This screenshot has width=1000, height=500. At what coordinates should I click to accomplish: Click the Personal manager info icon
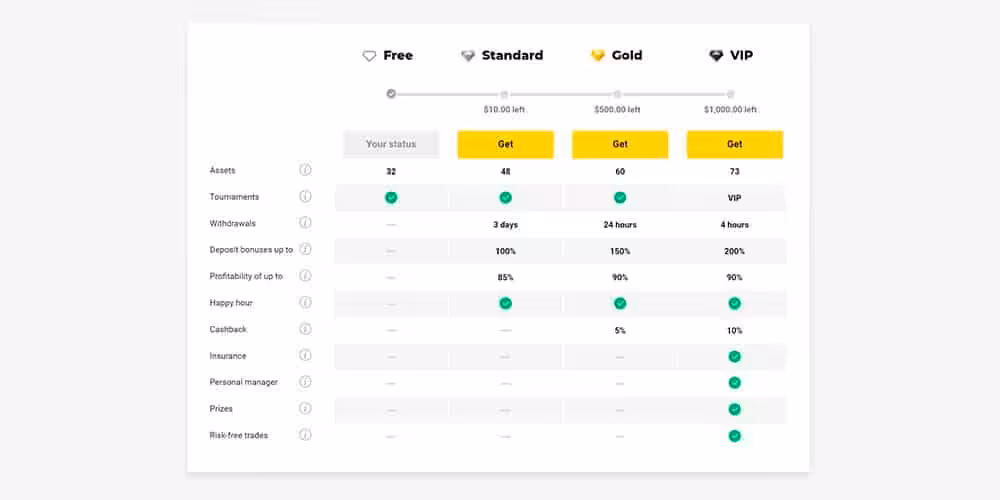[305, 382]
